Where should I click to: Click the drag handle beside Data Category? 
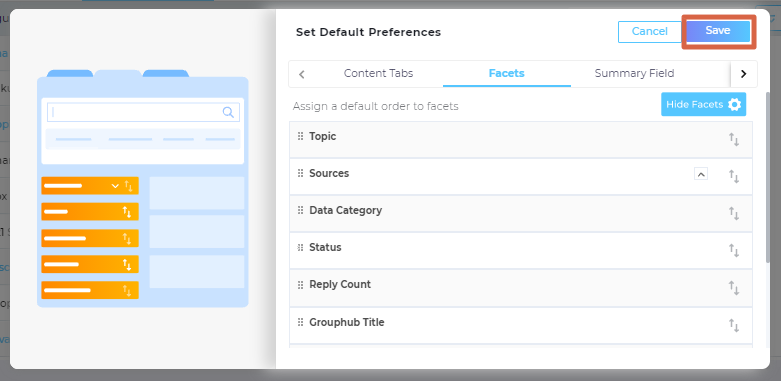300,210
